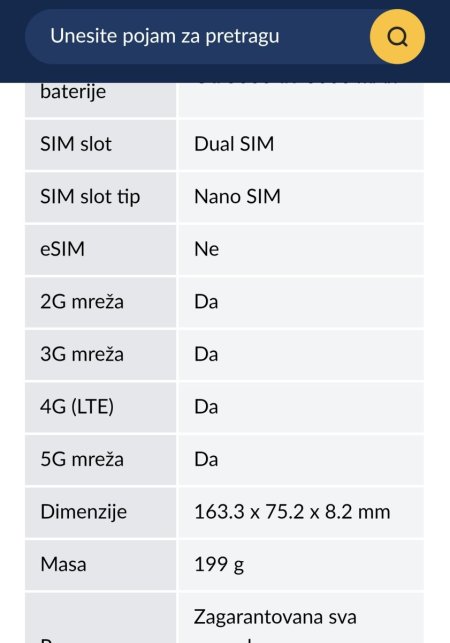Select the '5G mreža' label

click(x=82, y=459)
